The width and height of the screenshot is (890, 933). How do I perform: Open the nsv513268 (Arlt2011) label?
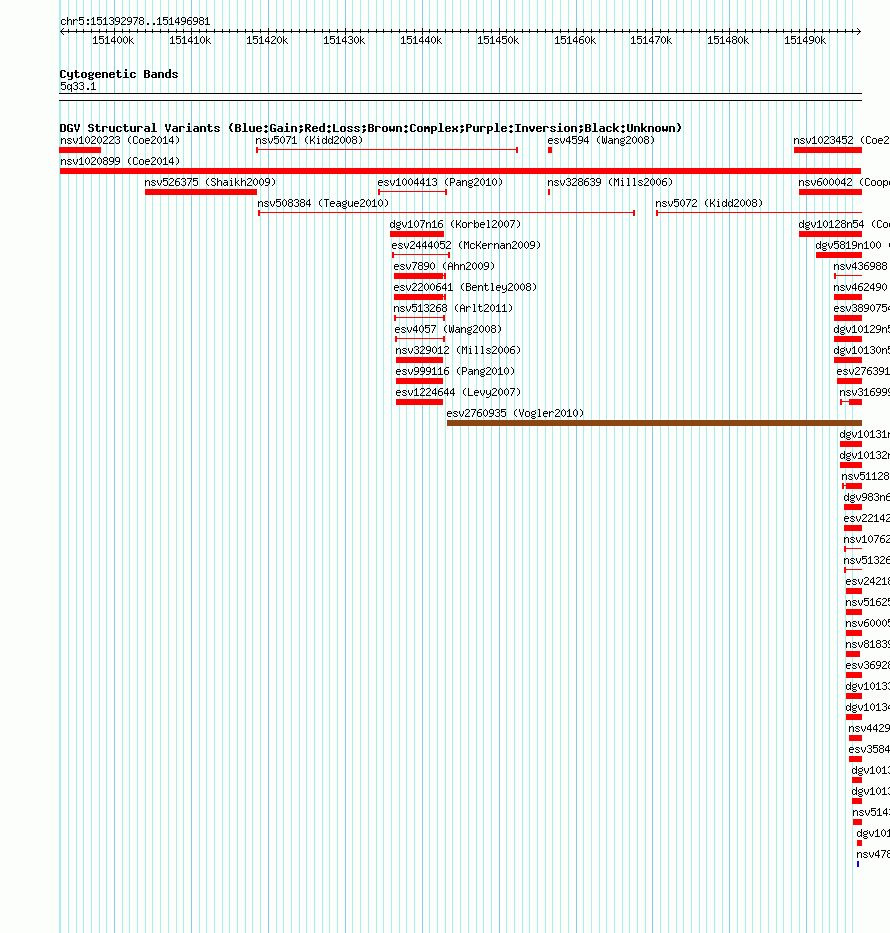click(x=453, y=308)
